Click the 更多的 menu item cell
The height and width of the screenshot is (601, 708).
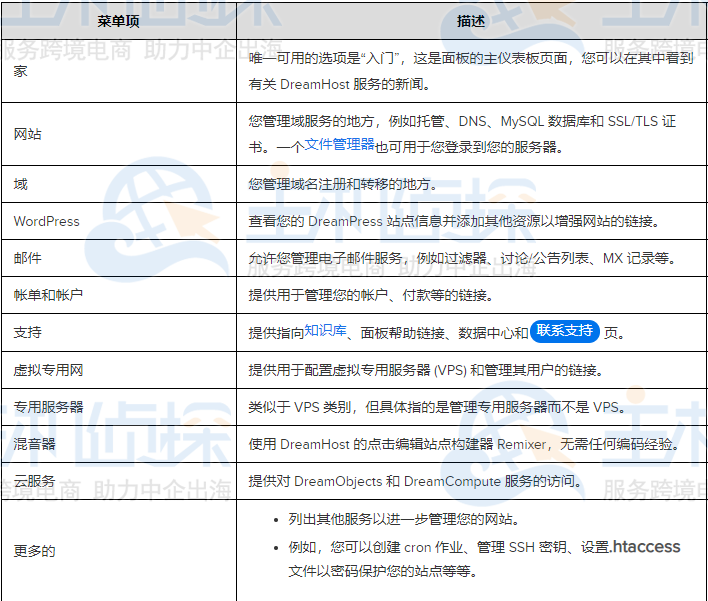click(x=119, y=551)
